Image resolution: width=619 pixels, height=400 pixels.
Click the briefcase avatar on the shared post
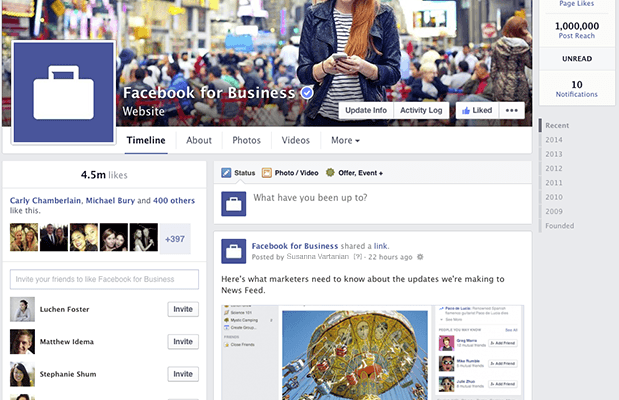(x=234, y=251)
